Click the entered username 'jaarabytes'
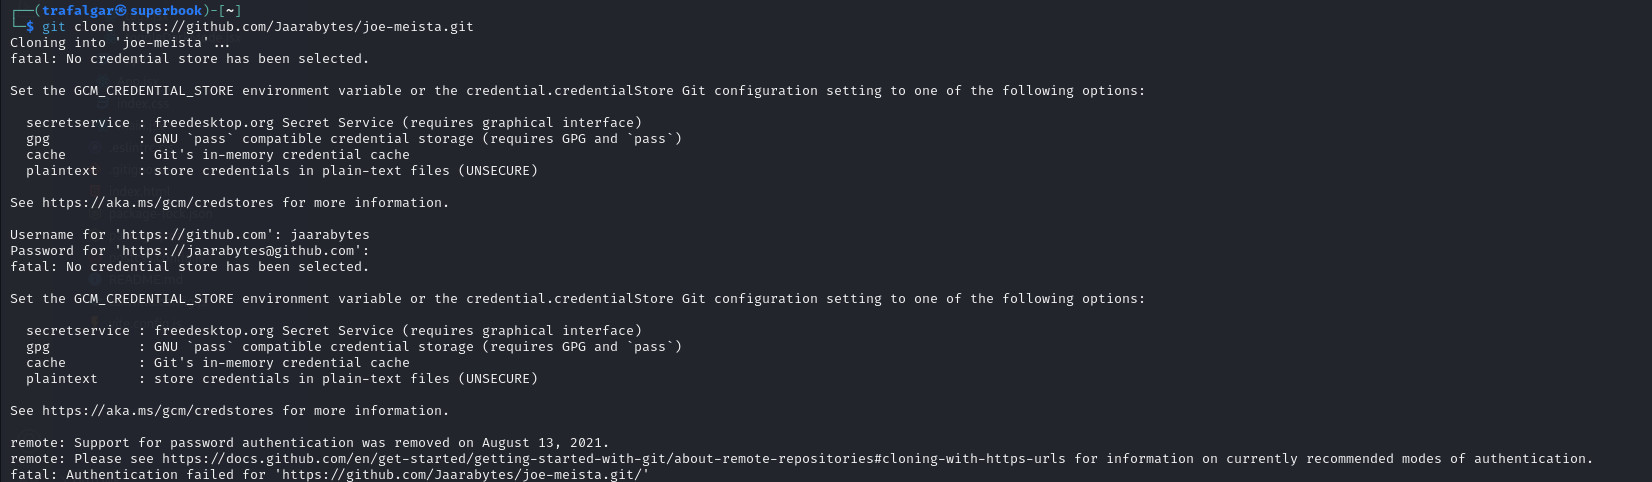The image size is (1652, 482). pyautogui.click(x=330, y=235)
